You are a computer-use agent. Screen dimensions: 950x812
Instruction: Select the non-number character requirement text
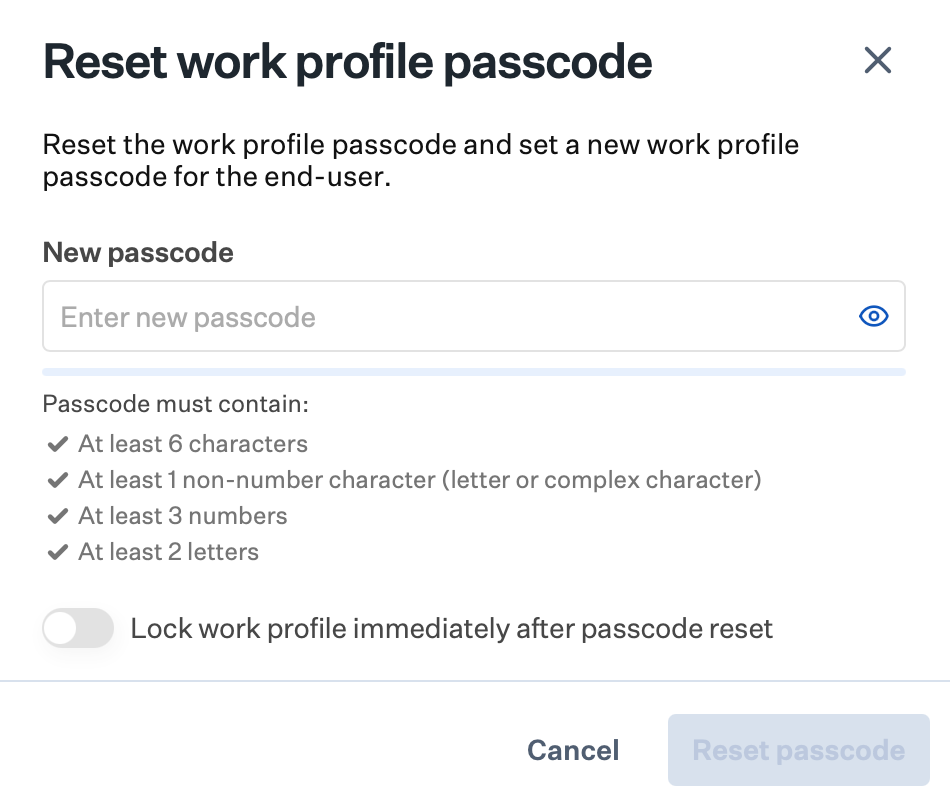coord(420,480)
